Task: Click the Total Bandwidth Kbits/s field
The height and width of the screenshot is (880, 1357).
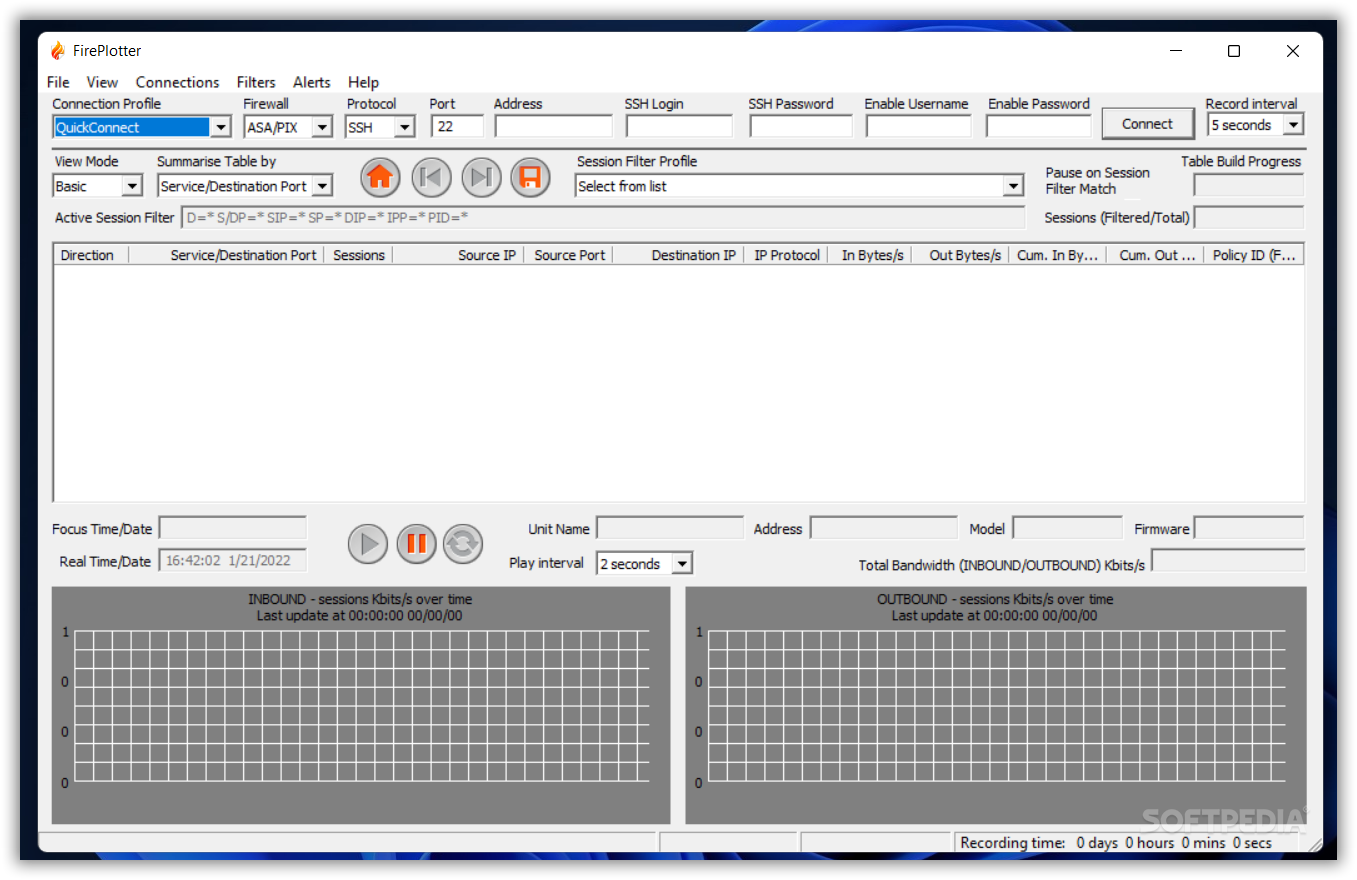Action: point(1228,561)
